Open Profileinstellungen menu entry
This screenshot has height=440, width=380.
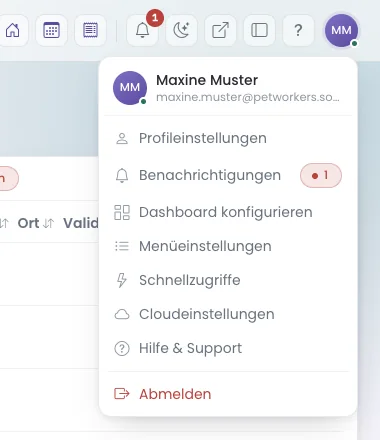[x=228, y=138]
